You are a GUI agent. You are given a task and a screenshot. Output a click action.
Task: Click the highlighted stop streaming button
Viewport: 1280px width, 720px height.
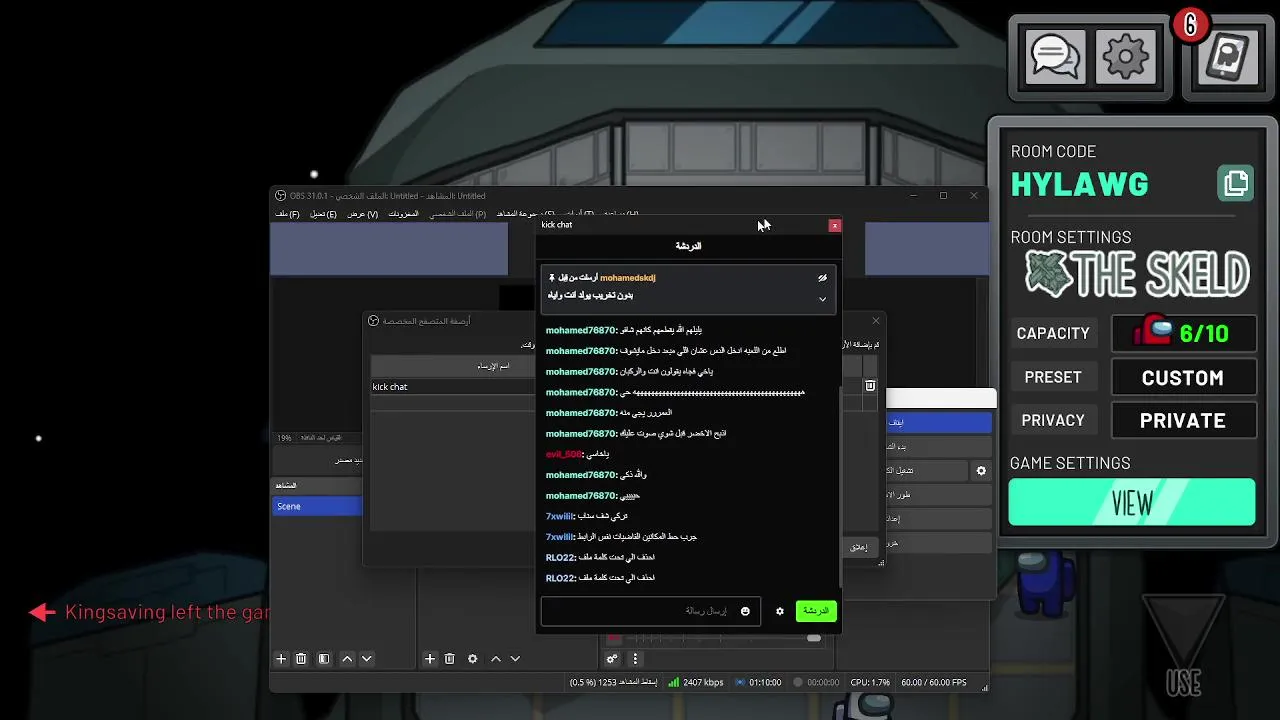pos(939,422)
